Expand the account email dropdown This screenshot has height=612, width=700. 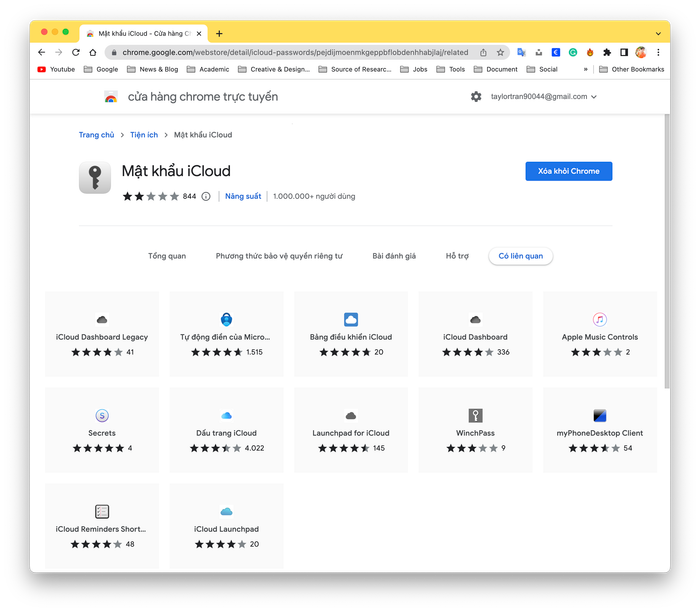click(594, 96)
